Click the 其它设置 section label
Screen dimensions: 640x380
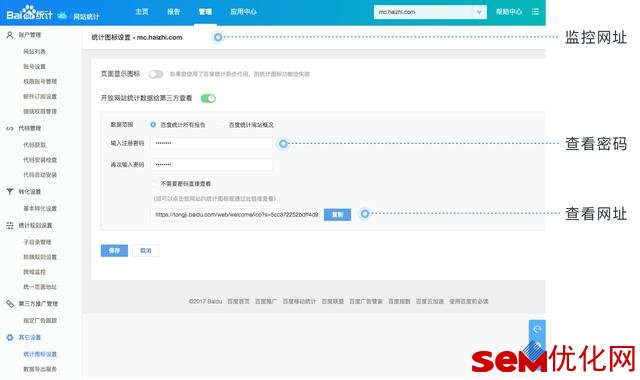click(x=30, y=338)
